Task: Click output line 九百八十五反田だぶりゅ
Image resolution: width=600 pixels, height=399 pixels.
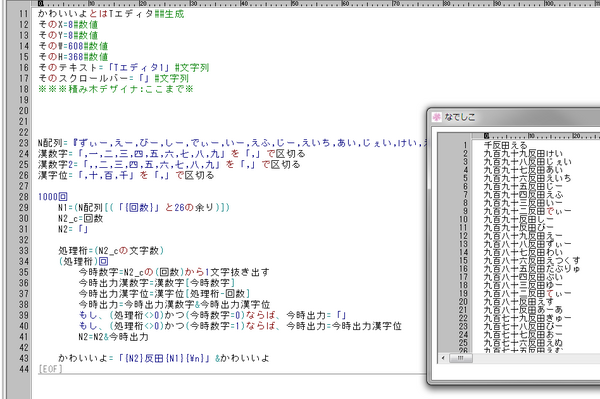Action: click(x=532, y=269)
